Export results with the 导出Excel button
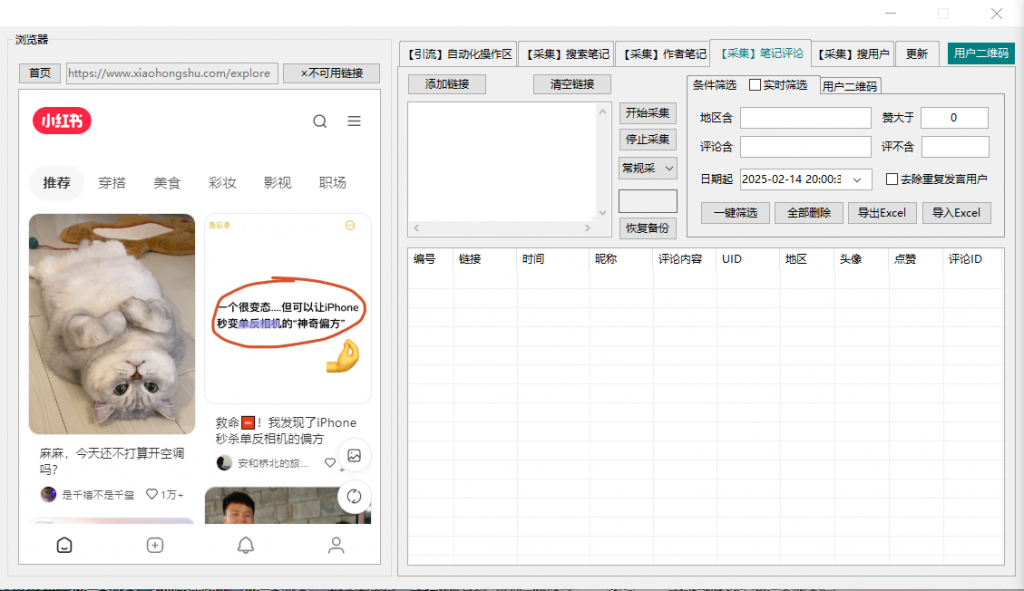 coord(882,212)
